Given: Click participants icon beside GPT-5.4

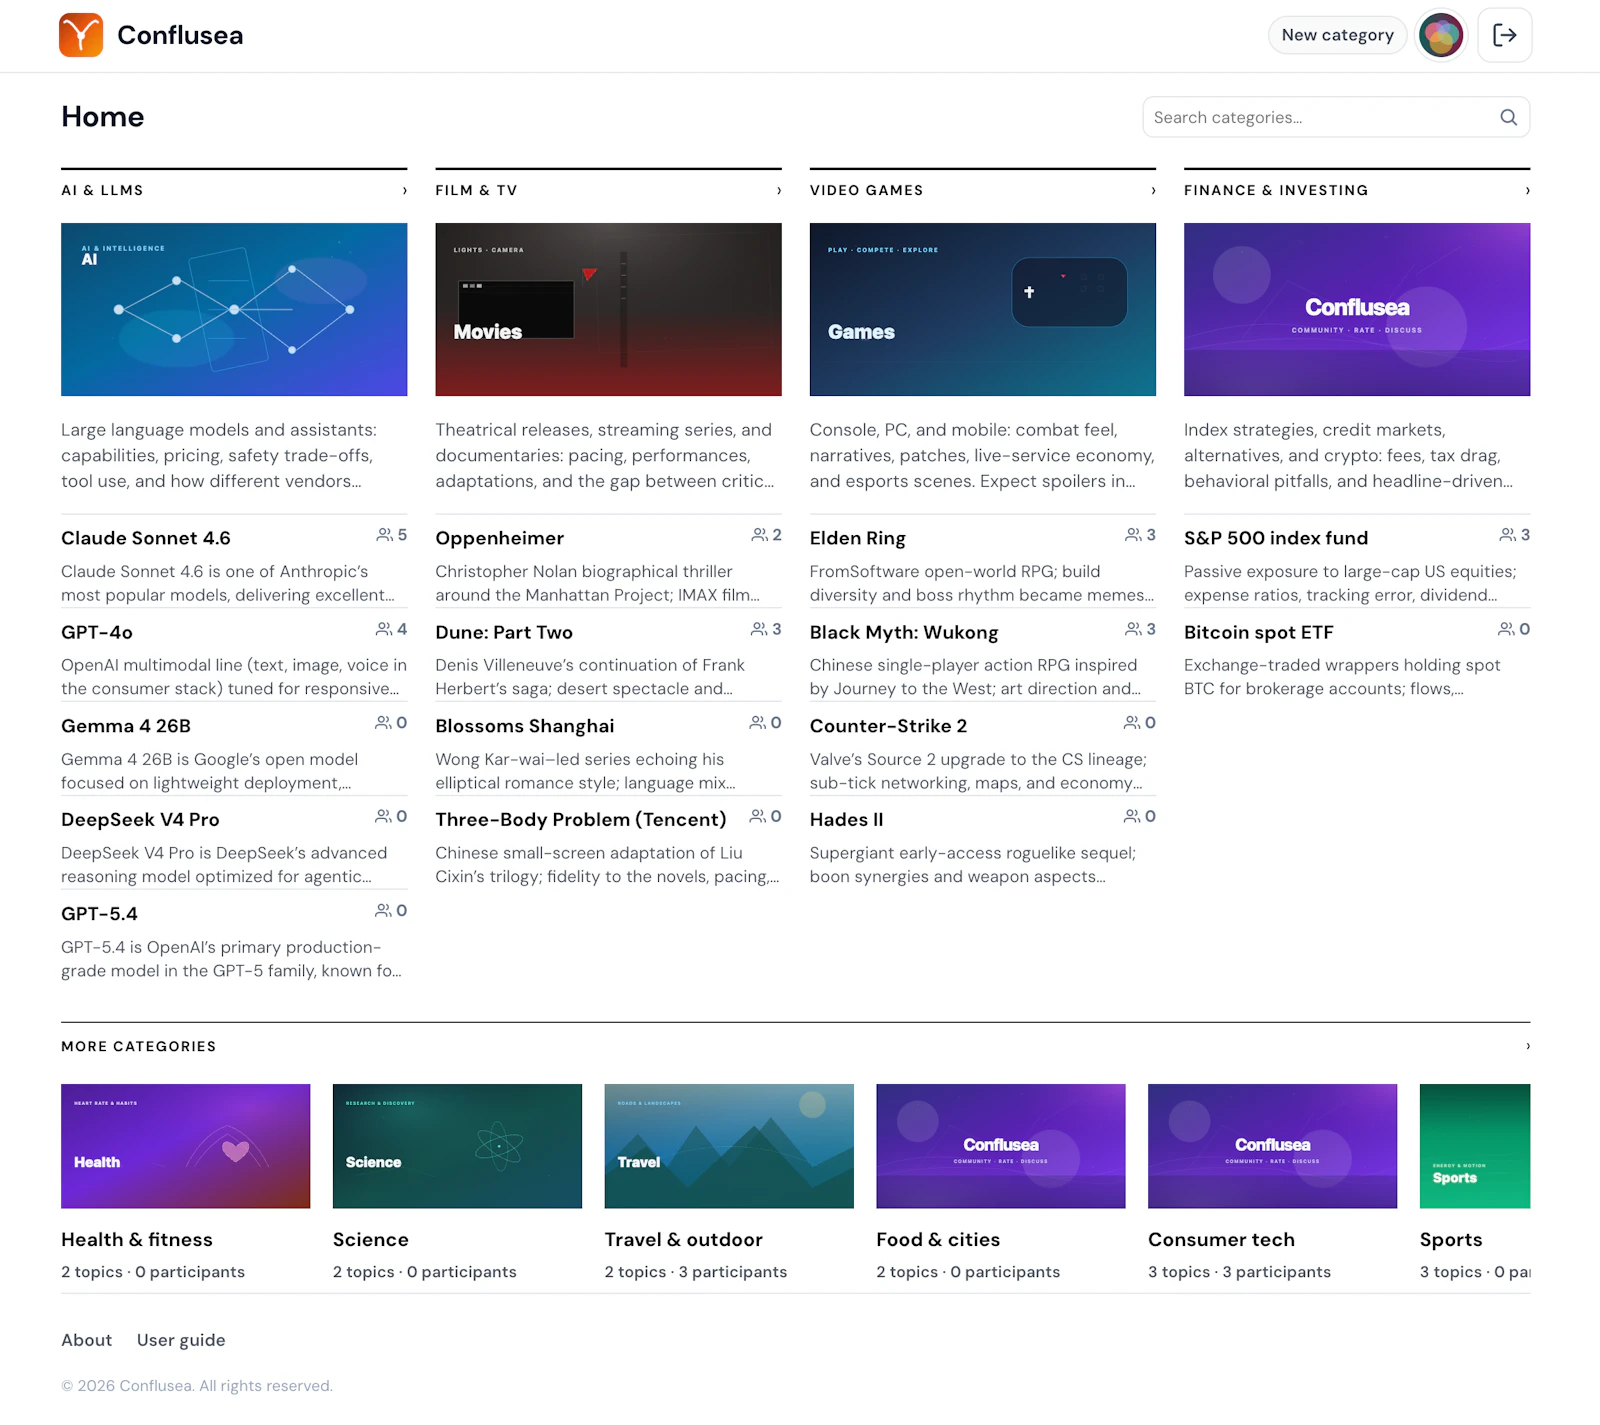Looking at the screenshot, I should [383, 910].
